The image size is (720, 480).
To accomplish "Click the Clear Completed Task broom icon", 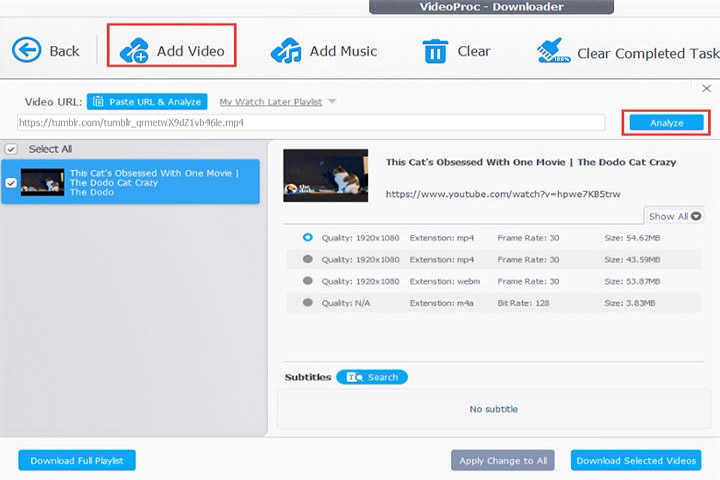I will click(553, 51).
